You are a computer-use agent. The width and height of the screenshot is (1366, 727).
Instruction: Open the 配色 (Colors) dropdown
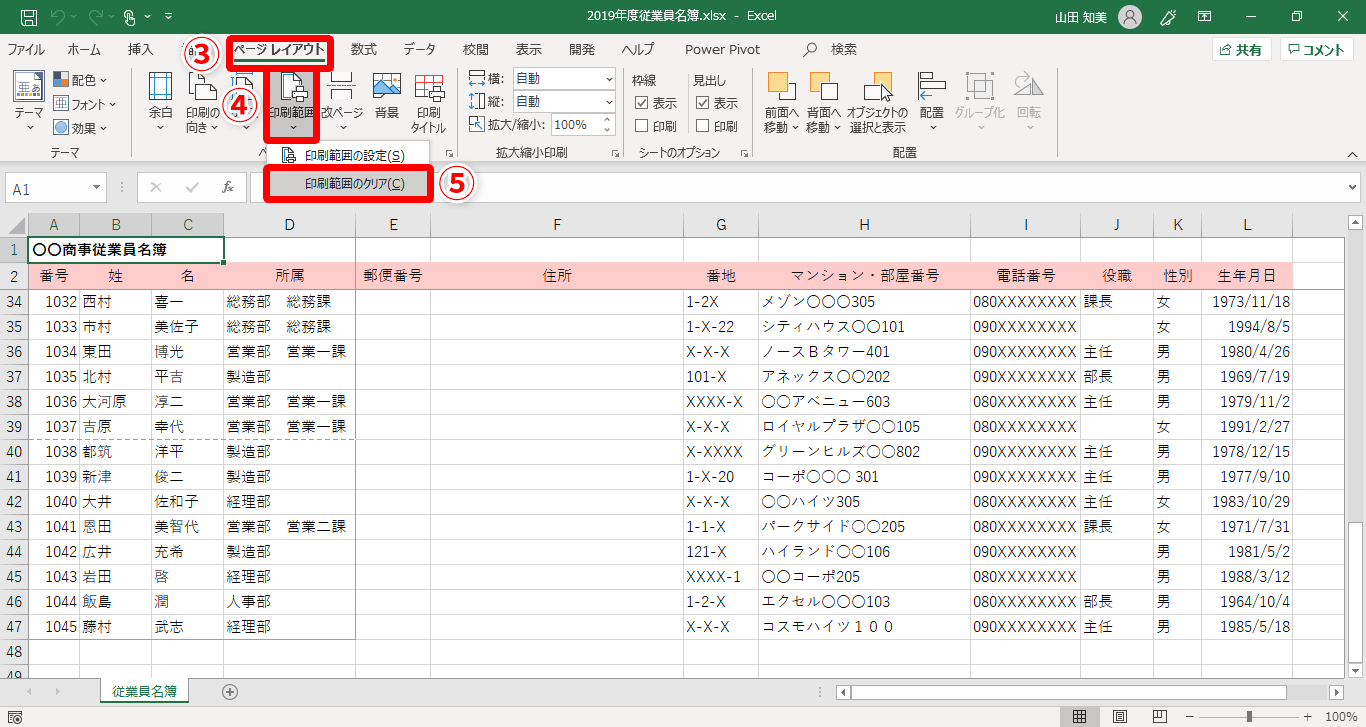click(81, 80)
